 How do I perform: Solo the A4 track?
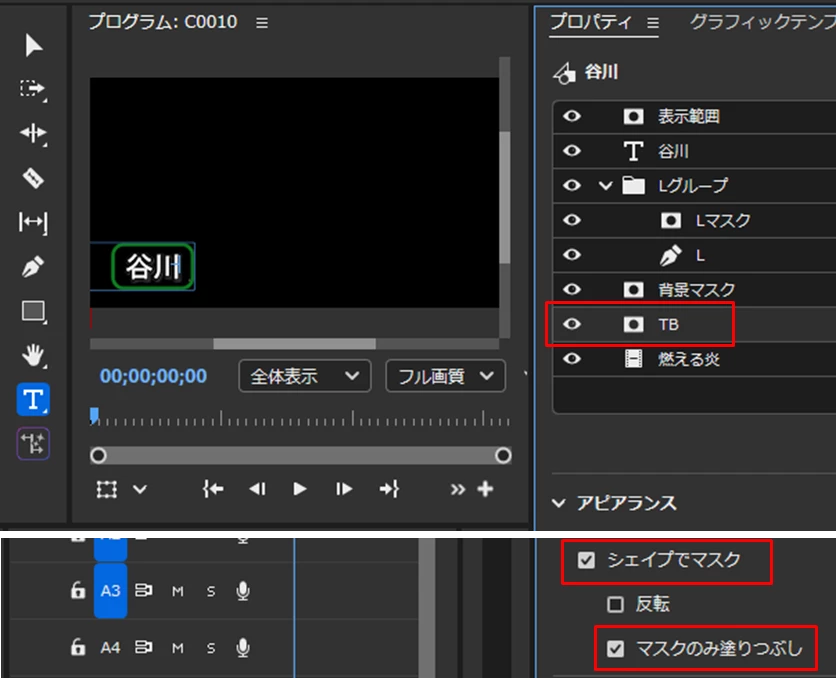(x=211, y=648)
